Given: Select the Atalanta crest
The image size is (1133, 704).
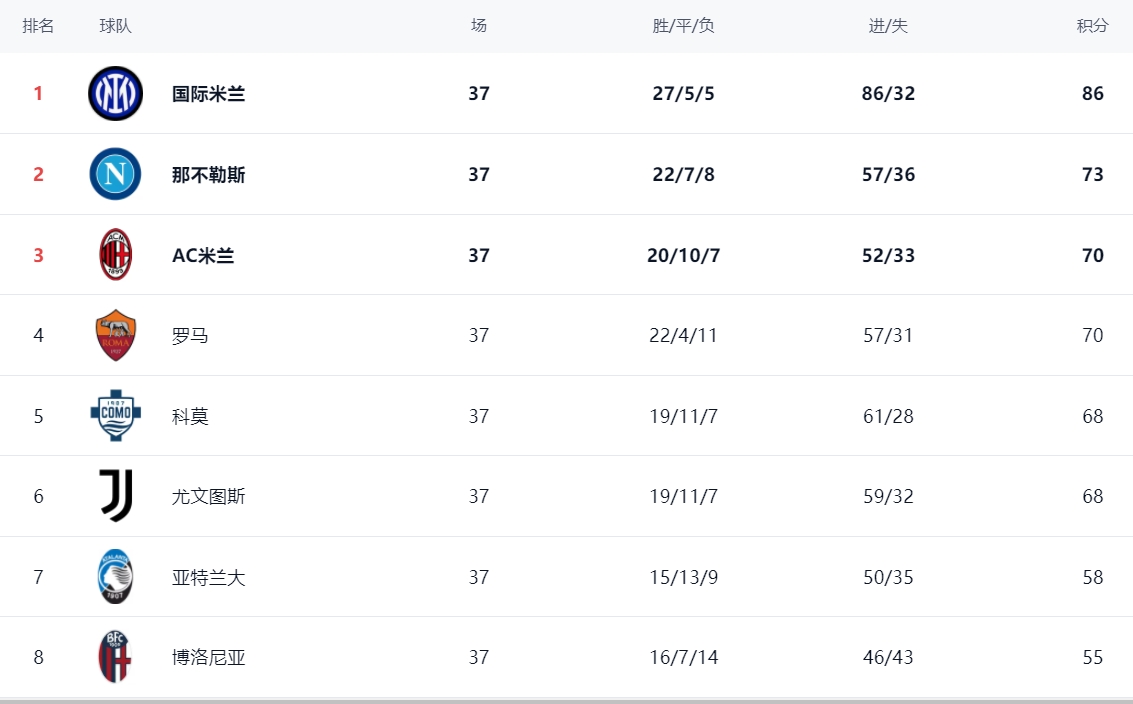Looking at the screenshot, I should coord(116,577).
